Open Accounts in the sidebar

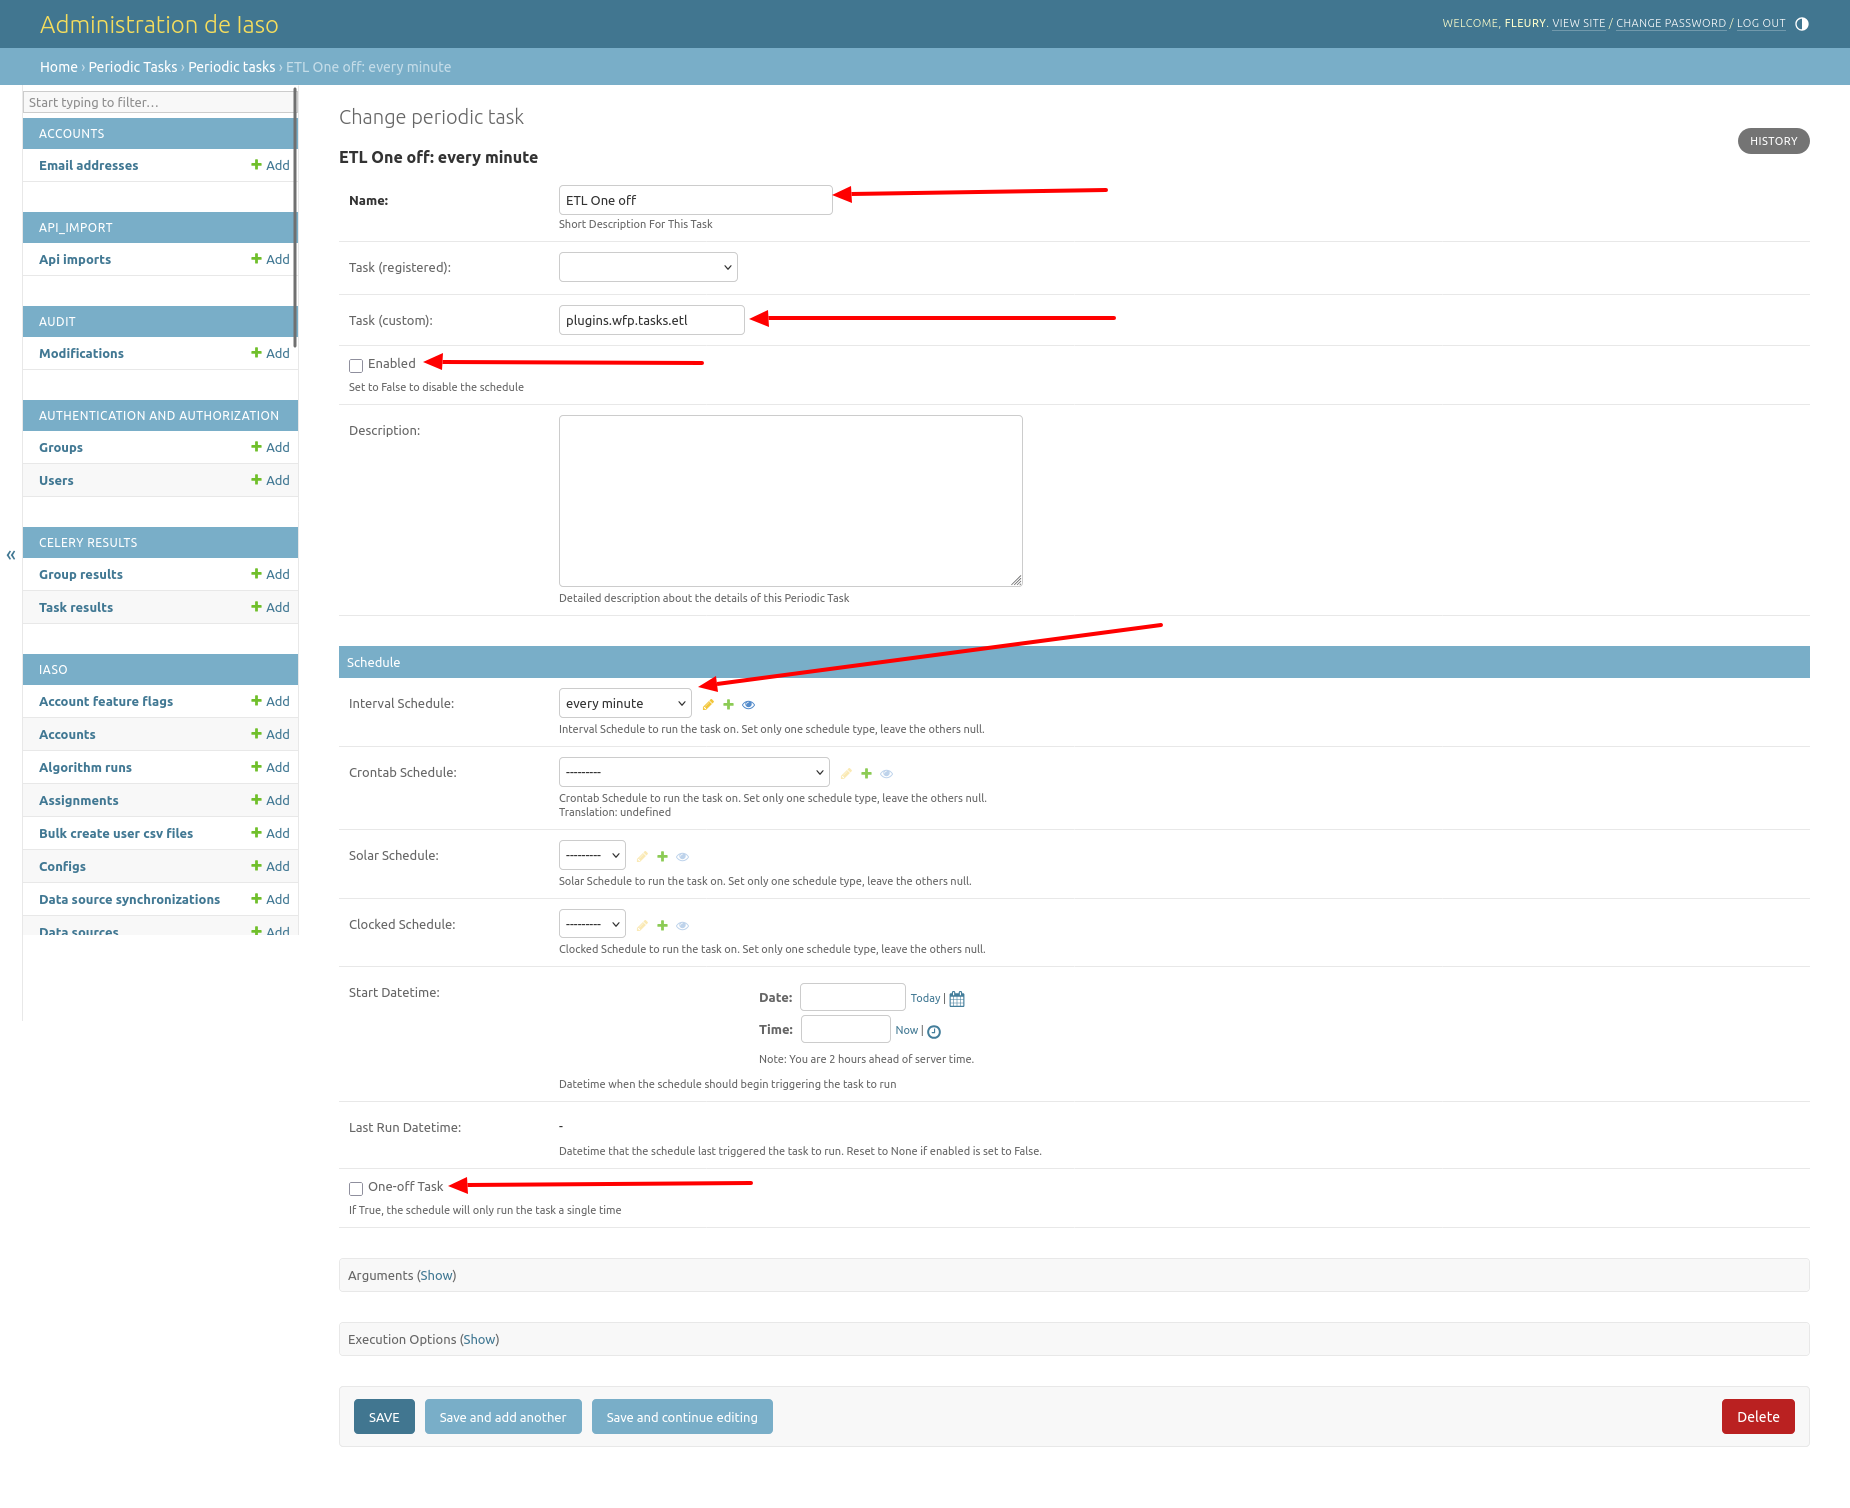click(67, 734)
